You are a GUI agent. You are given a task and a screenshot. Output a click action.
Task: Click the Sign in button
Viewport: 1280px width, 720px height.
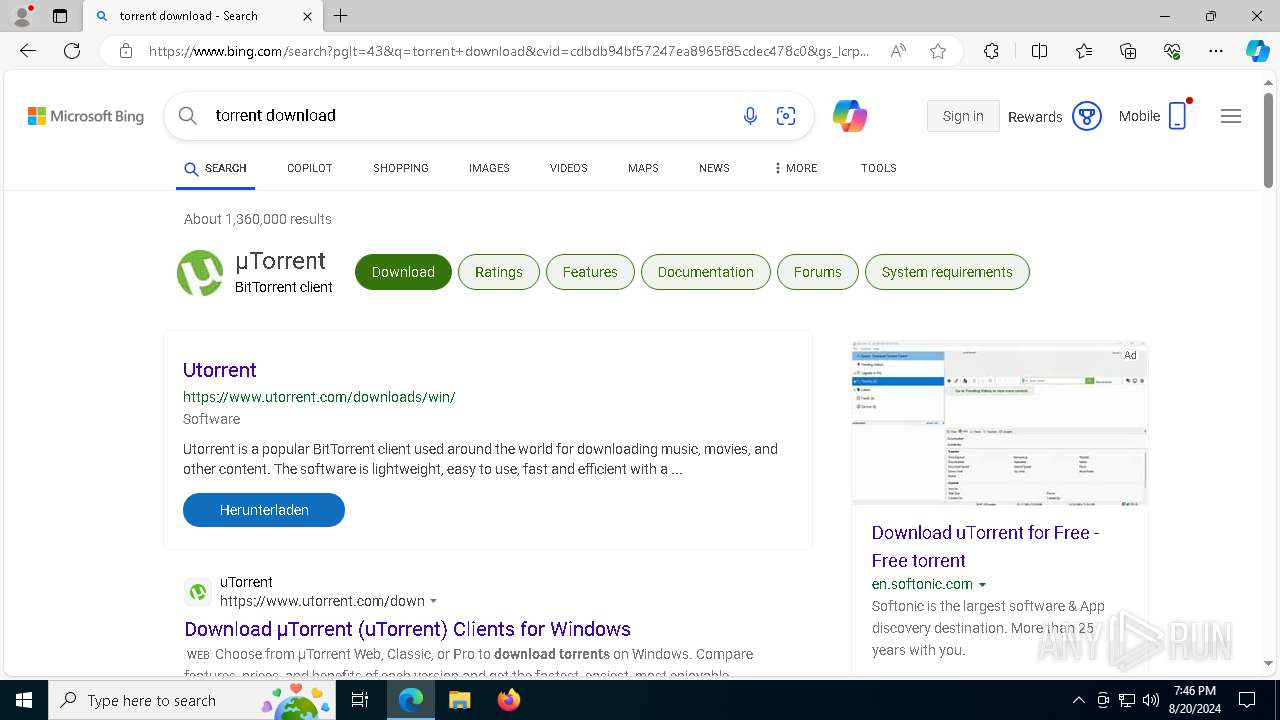click(963, 116)
